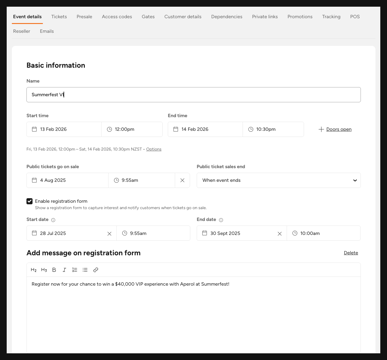387x360 pixels.
Task: Click the event Name input field
Action: [x=194, y=95]
